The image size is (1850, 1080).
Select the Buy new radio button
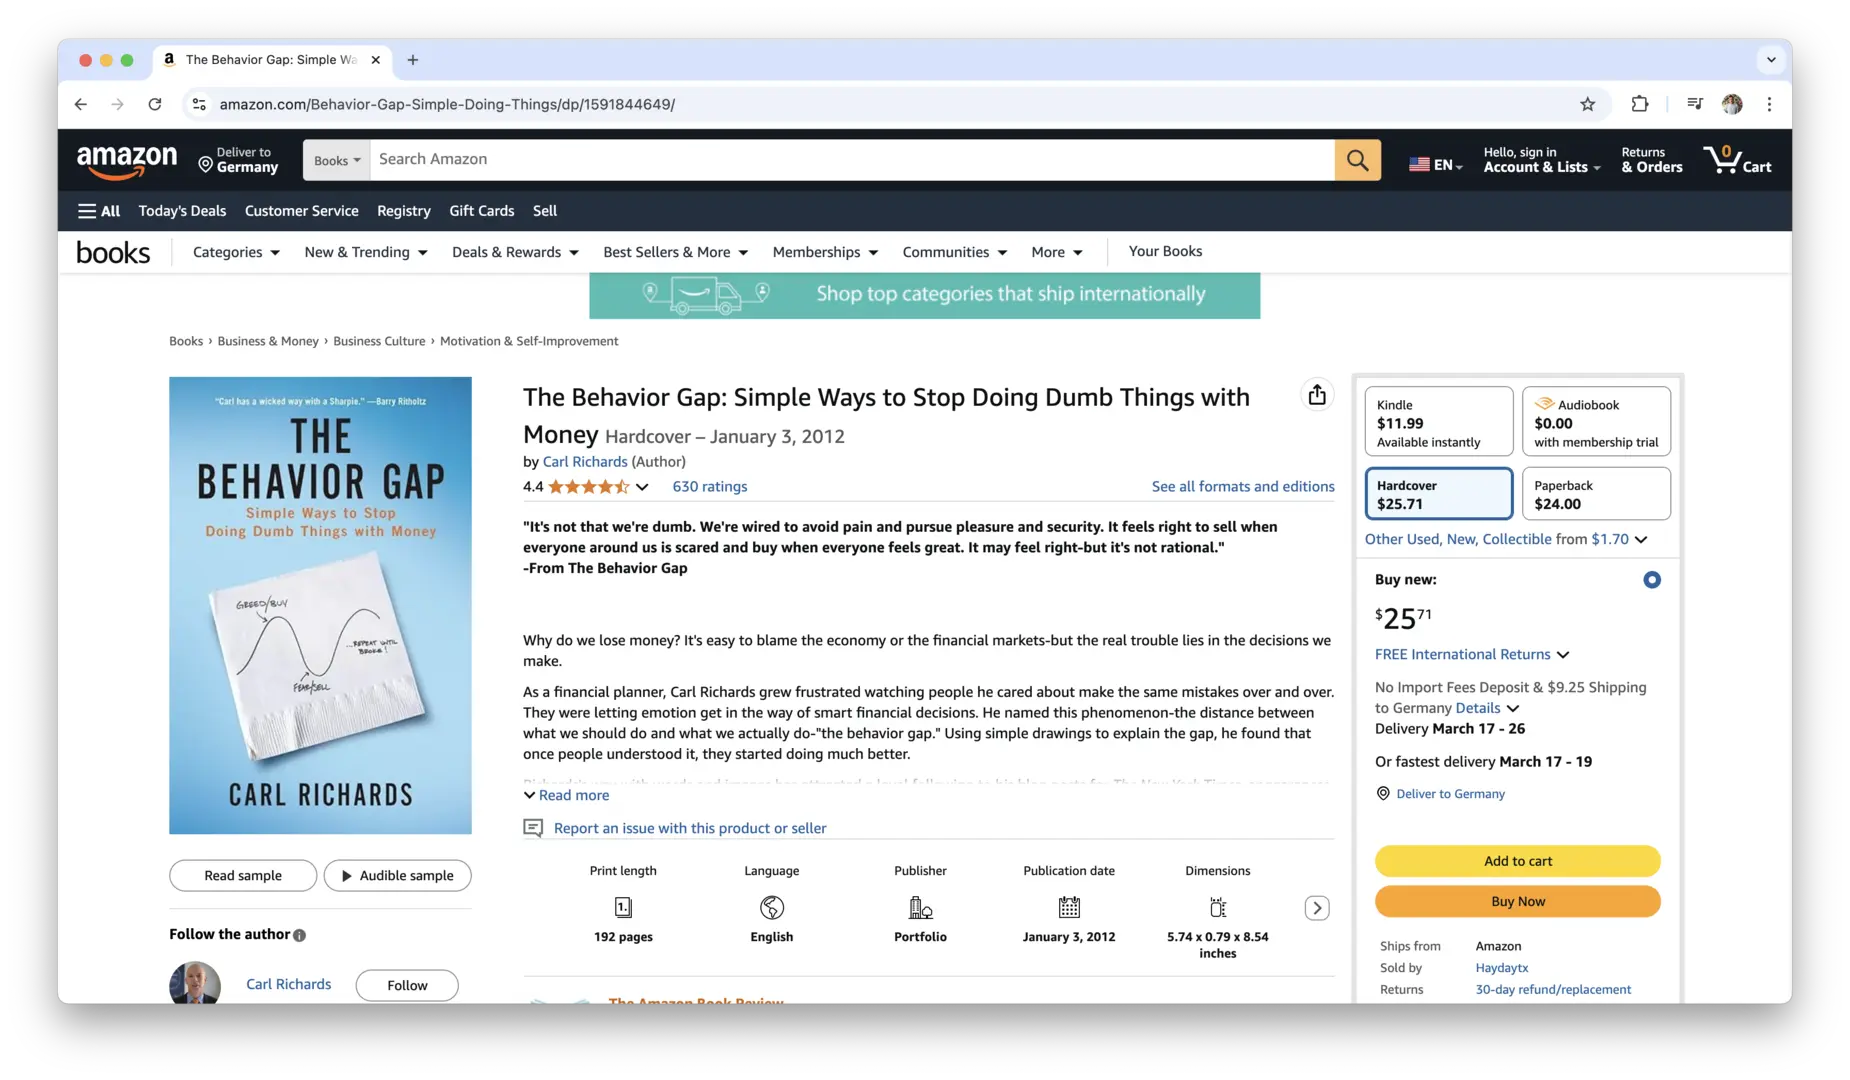point(1651,580)
